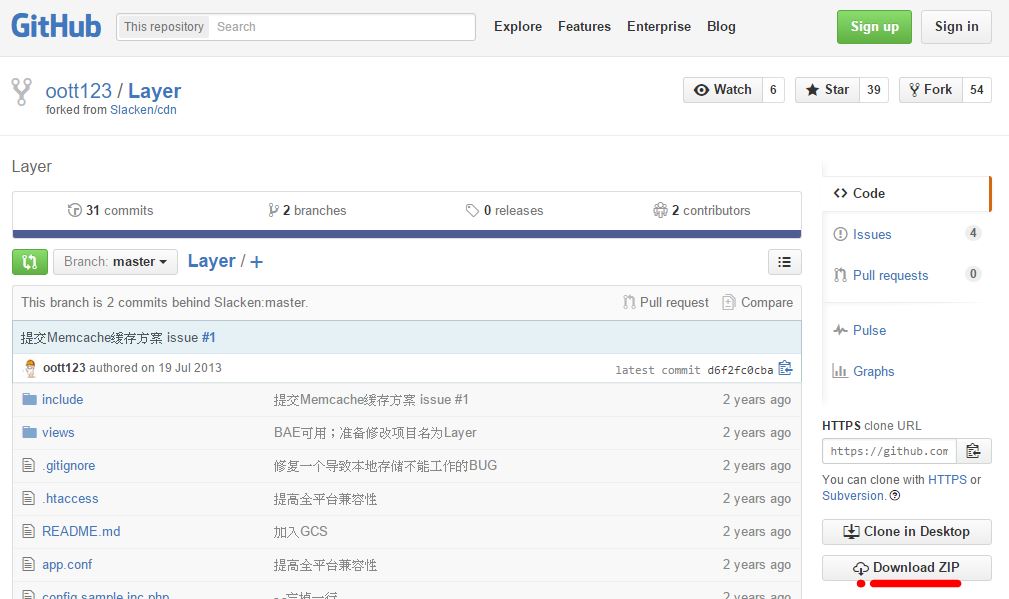Click the Graphs bar chart icon
1009x599 pixels.
tap(840, 371)
